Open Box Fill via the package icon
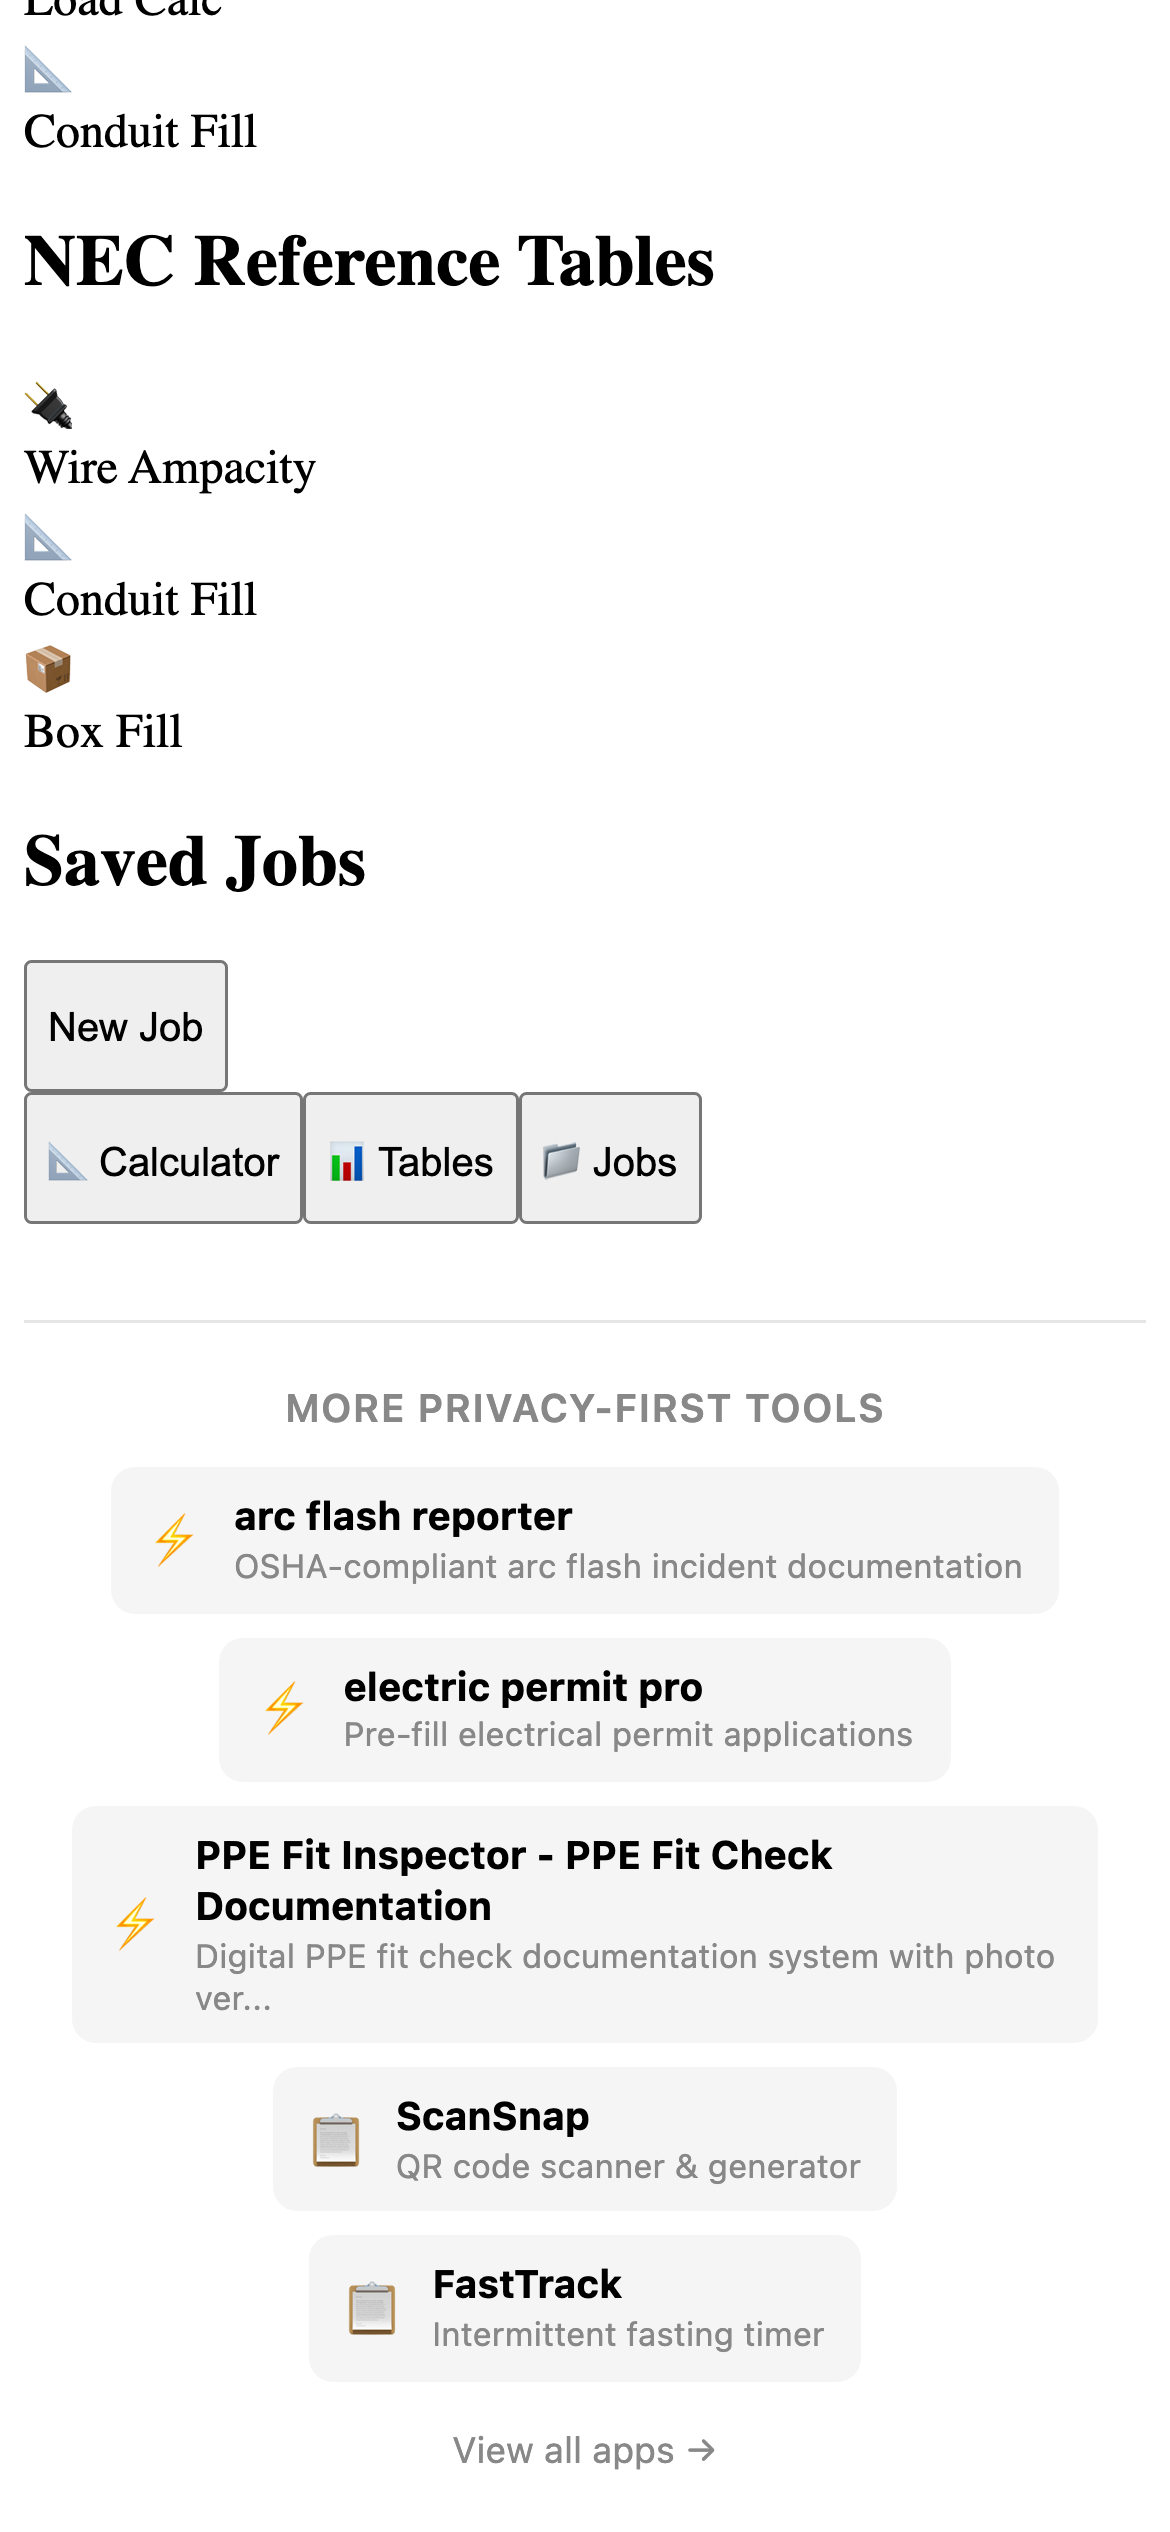Image resolution: width=1170 pixels, height=2532 pixels. [47, 670]
